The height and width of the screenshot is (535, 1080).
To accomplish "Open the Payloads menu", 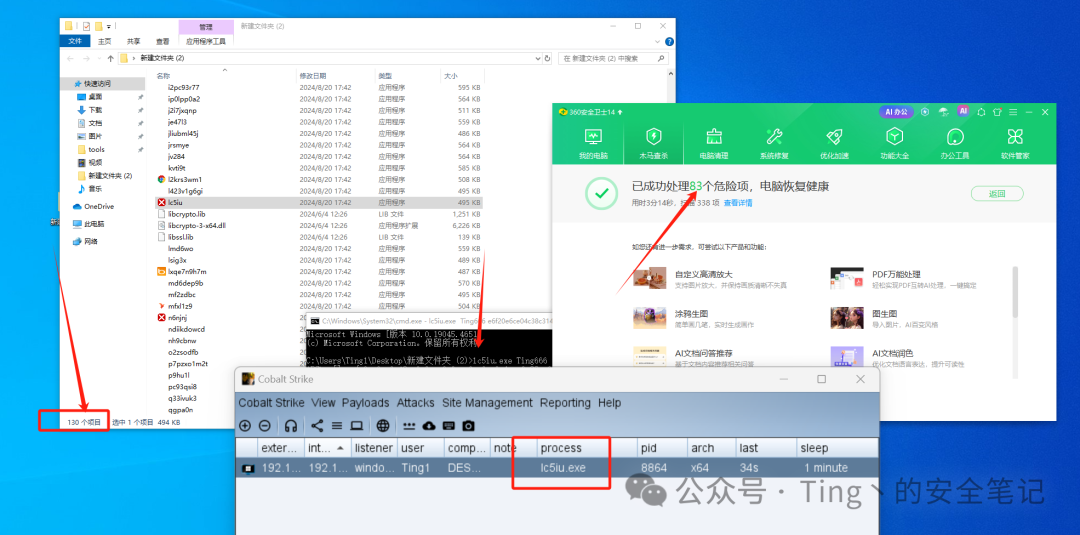I will click(x=365, y=403).
